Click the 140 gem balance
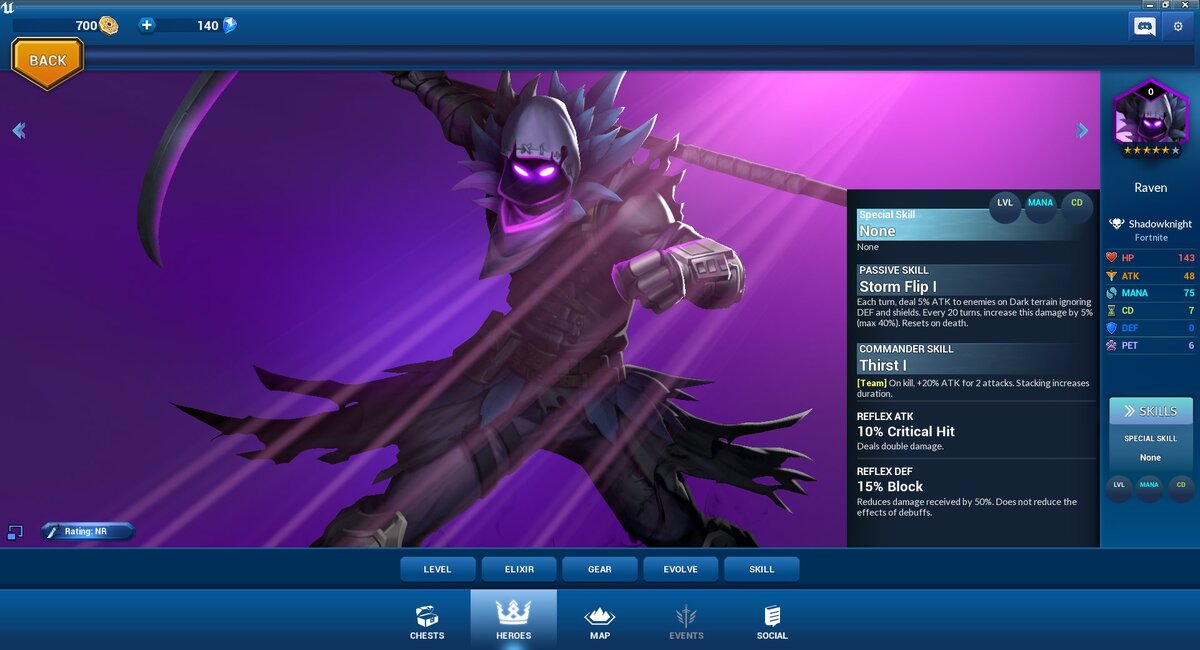Screen dimensions: 1200x650 pyautogui.click(x=208, y=25)
